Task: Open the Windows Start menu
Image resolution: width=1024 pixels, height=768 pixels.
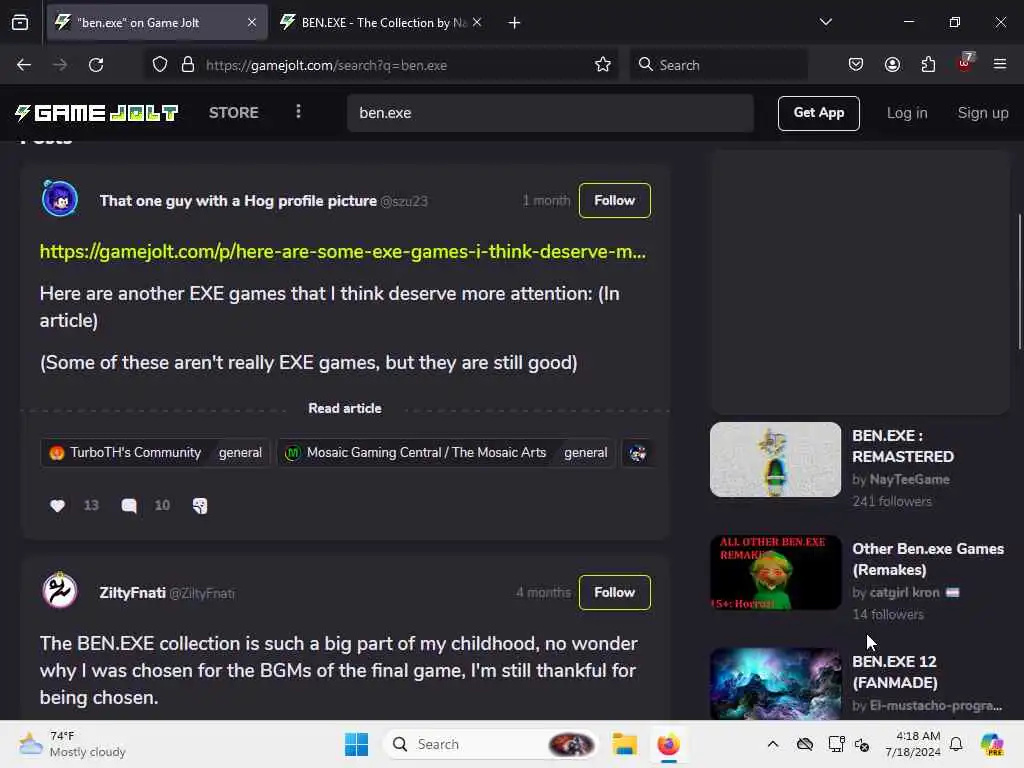Action: click(357, 744)
